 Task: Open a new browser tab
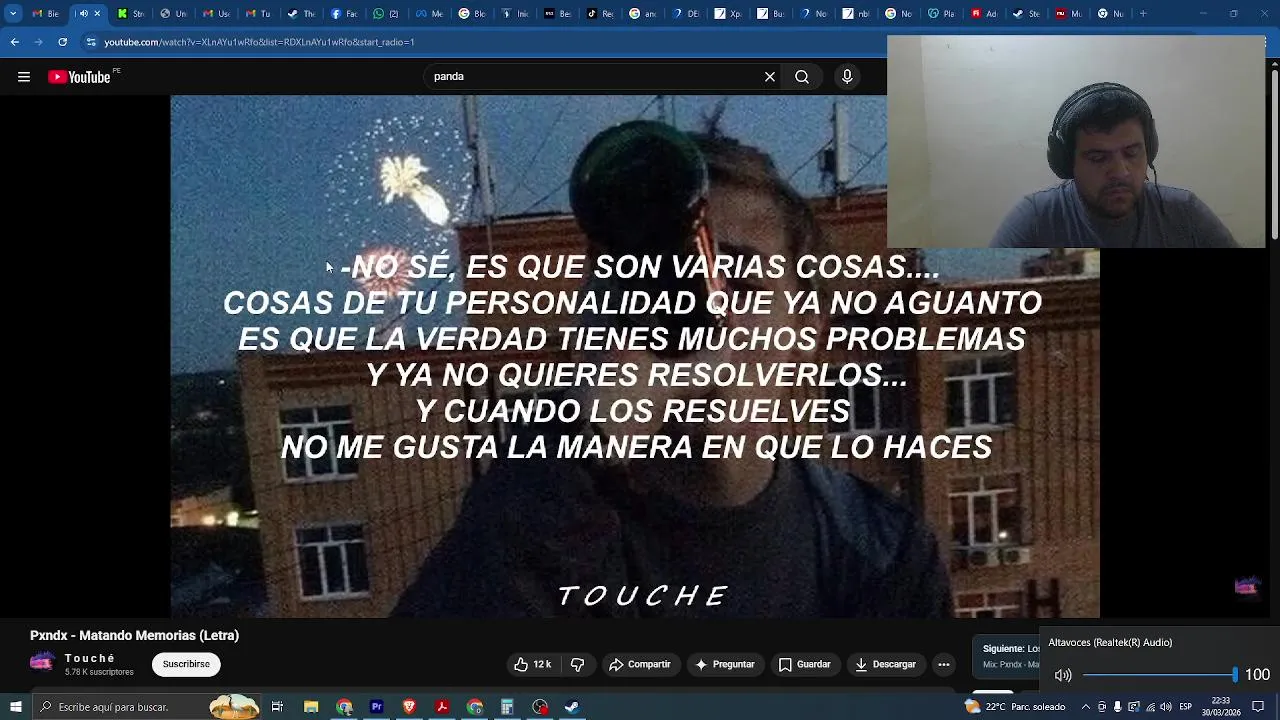(1143, 14)
